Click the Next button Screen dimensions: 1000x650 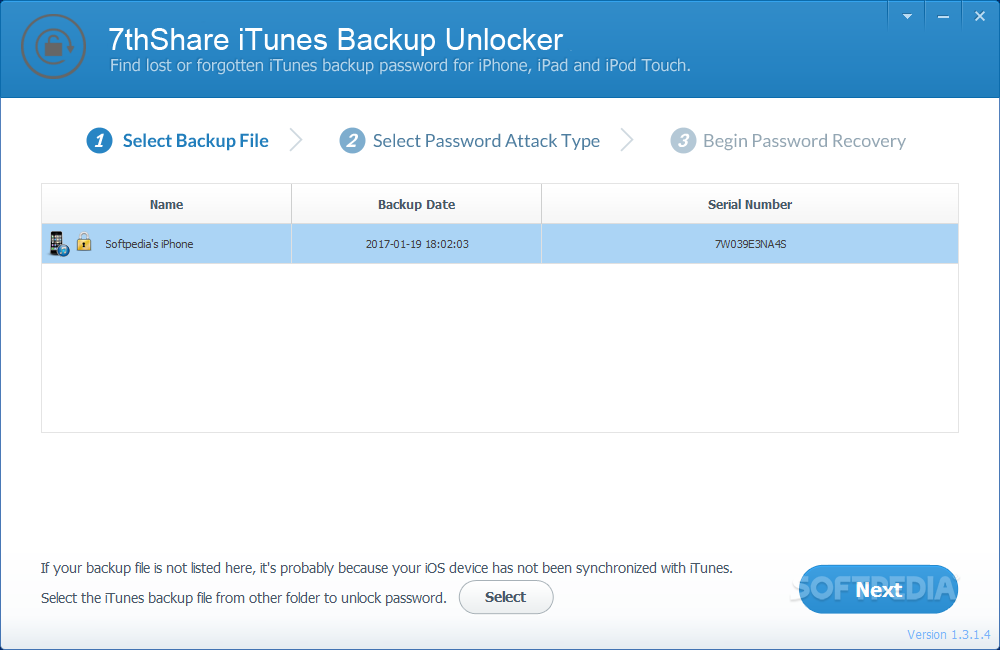click(878, 589)
